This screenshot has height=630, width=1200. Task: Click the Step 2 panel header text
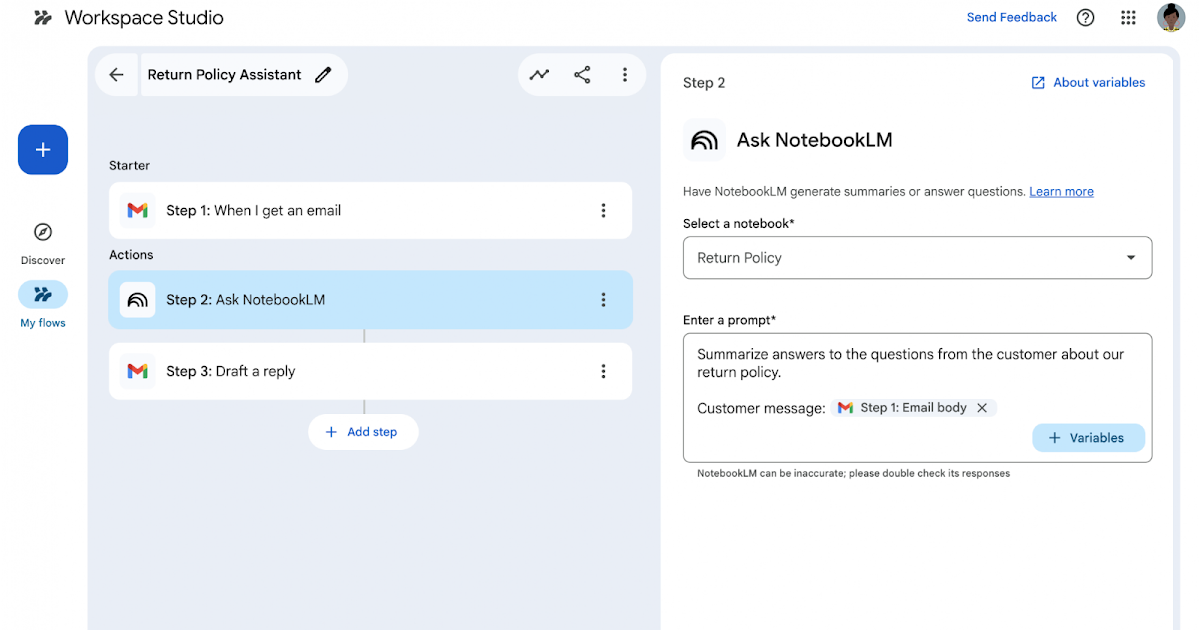(704, 83)
